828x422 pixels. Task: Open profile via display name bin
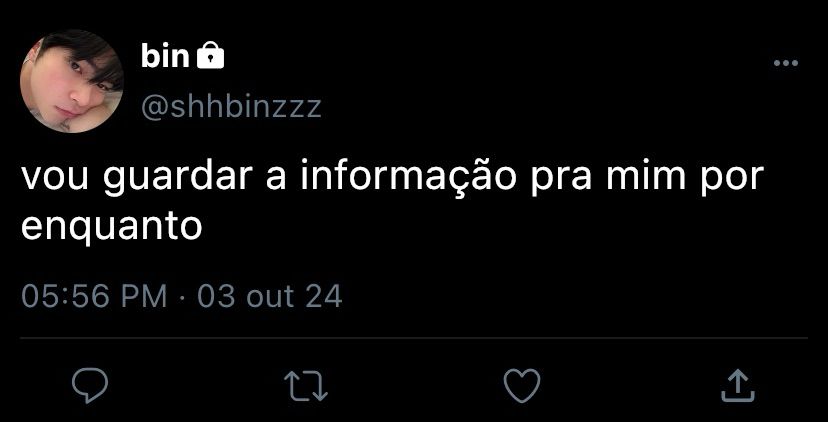(165, 57)
